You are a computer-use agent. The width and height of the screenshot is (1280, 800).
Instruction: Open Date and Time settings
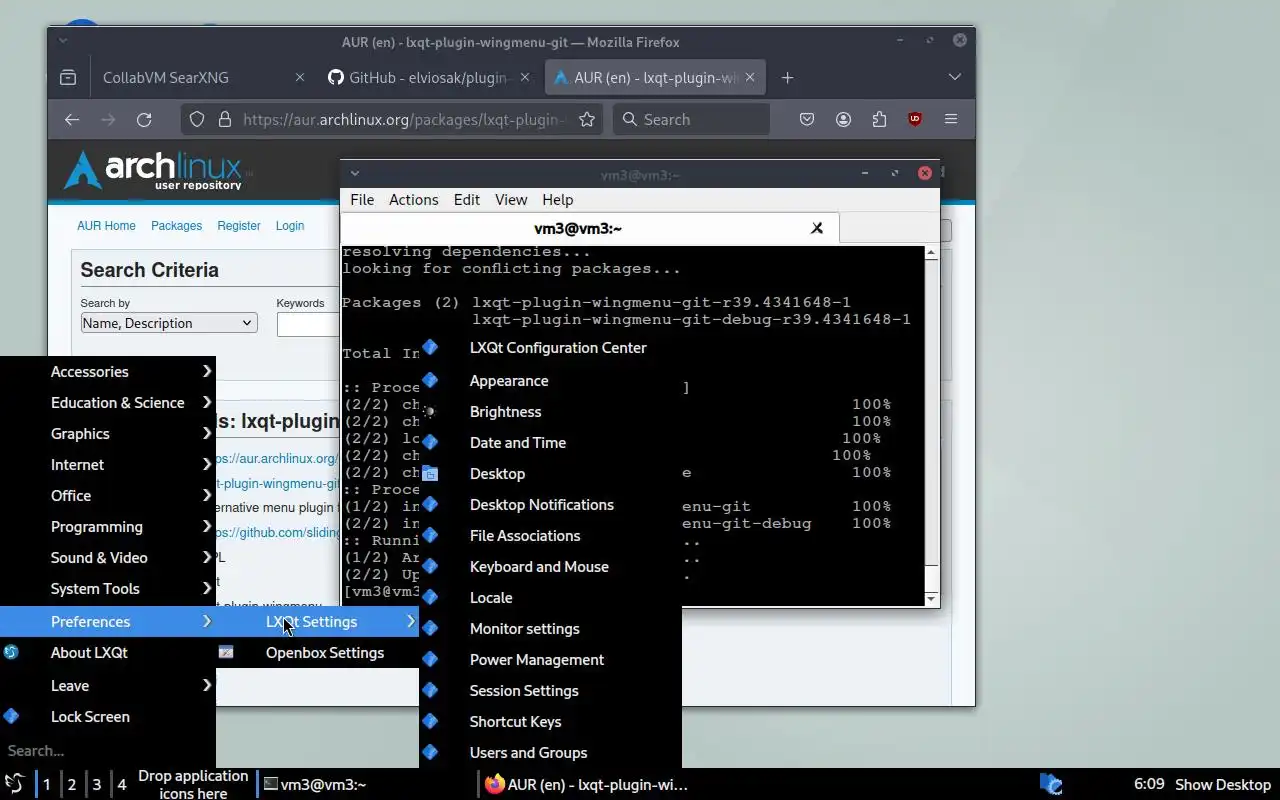[550, 443]
